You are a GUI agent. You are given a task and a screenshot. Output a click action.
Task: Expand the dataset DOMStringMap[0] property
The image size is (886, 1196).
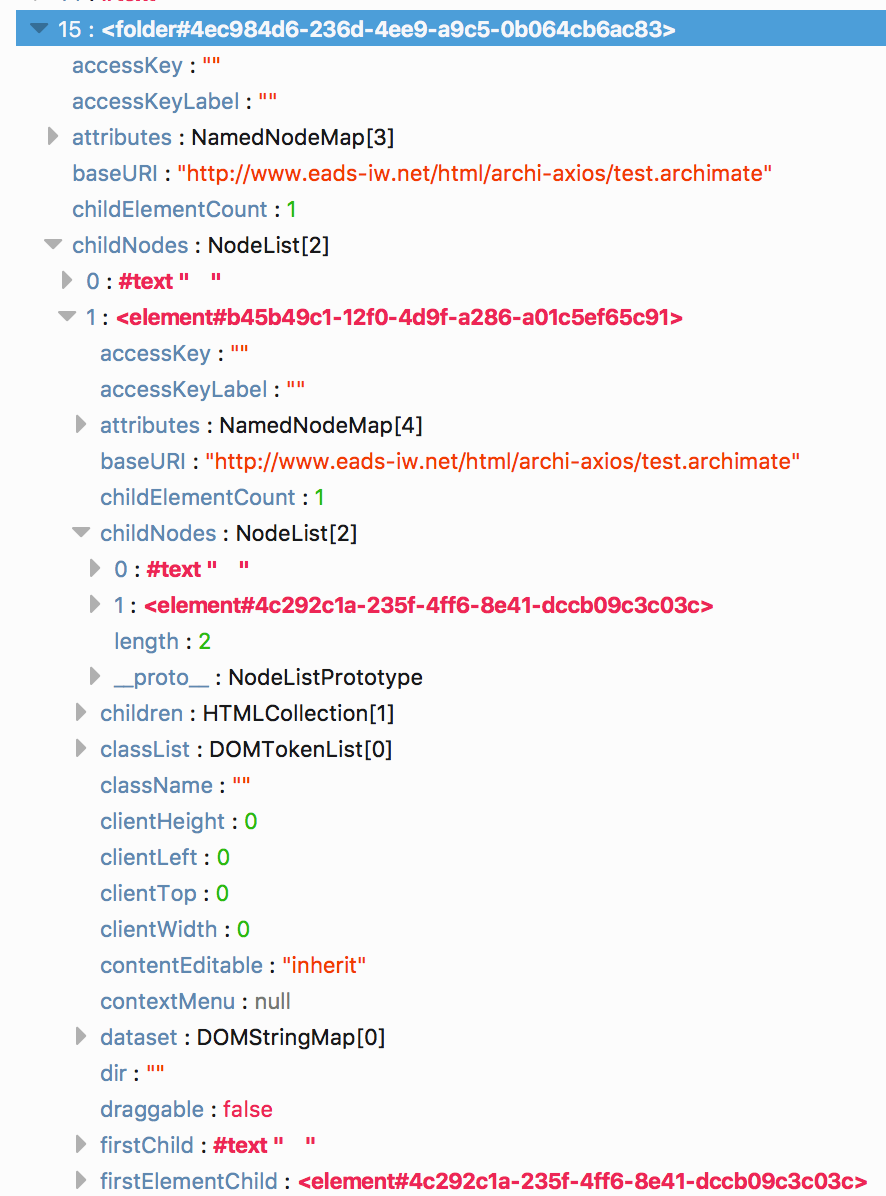80,1037
